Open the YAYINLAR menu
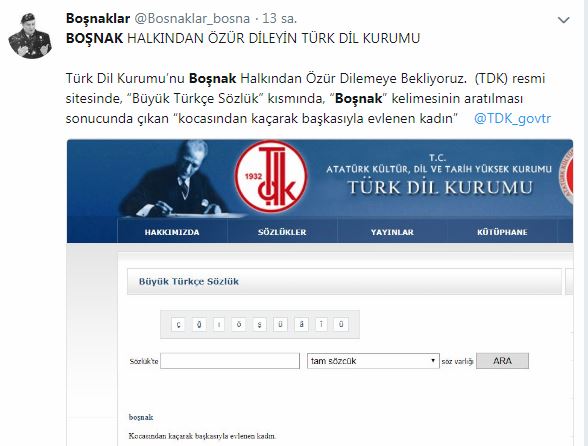Screen dimensions: 588x446 pyautogui.click(x=392, y=232)
